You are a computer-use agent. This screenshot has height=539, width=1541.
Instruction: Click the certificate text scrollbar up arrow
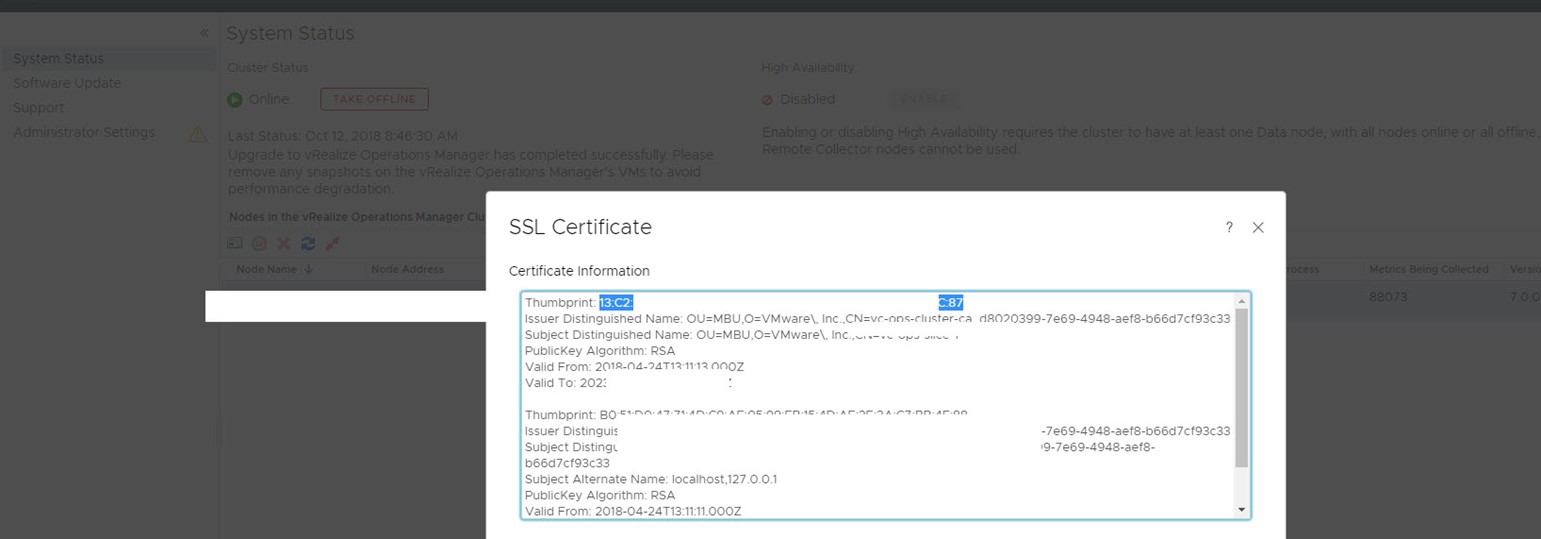click(1242, 301)
